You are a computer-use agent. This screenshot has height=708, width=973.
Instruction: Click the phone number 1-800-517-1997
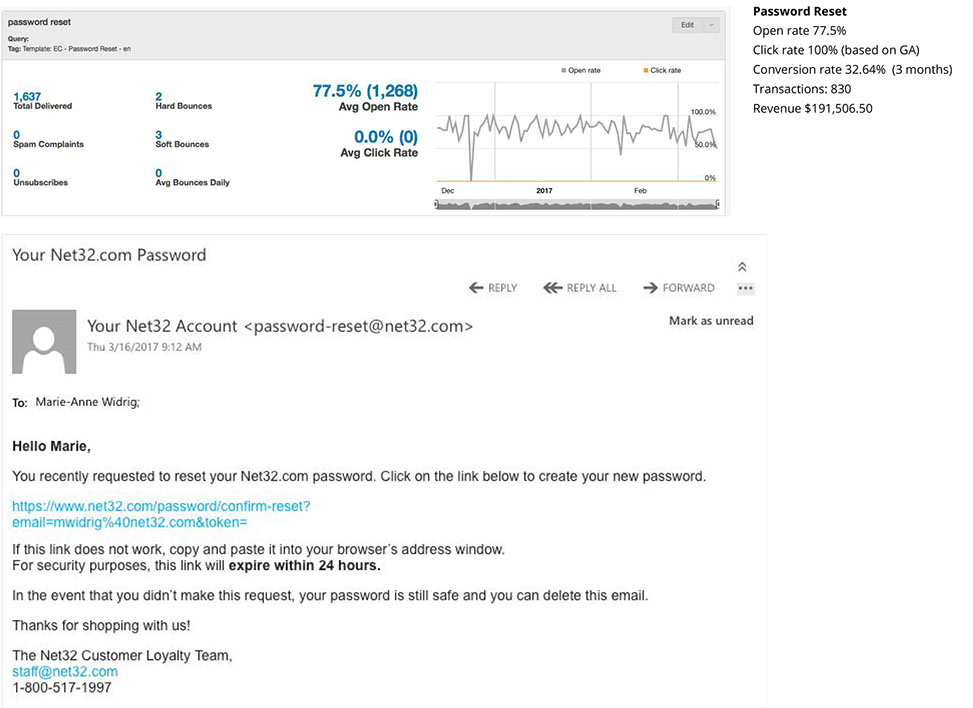[62, 688]
